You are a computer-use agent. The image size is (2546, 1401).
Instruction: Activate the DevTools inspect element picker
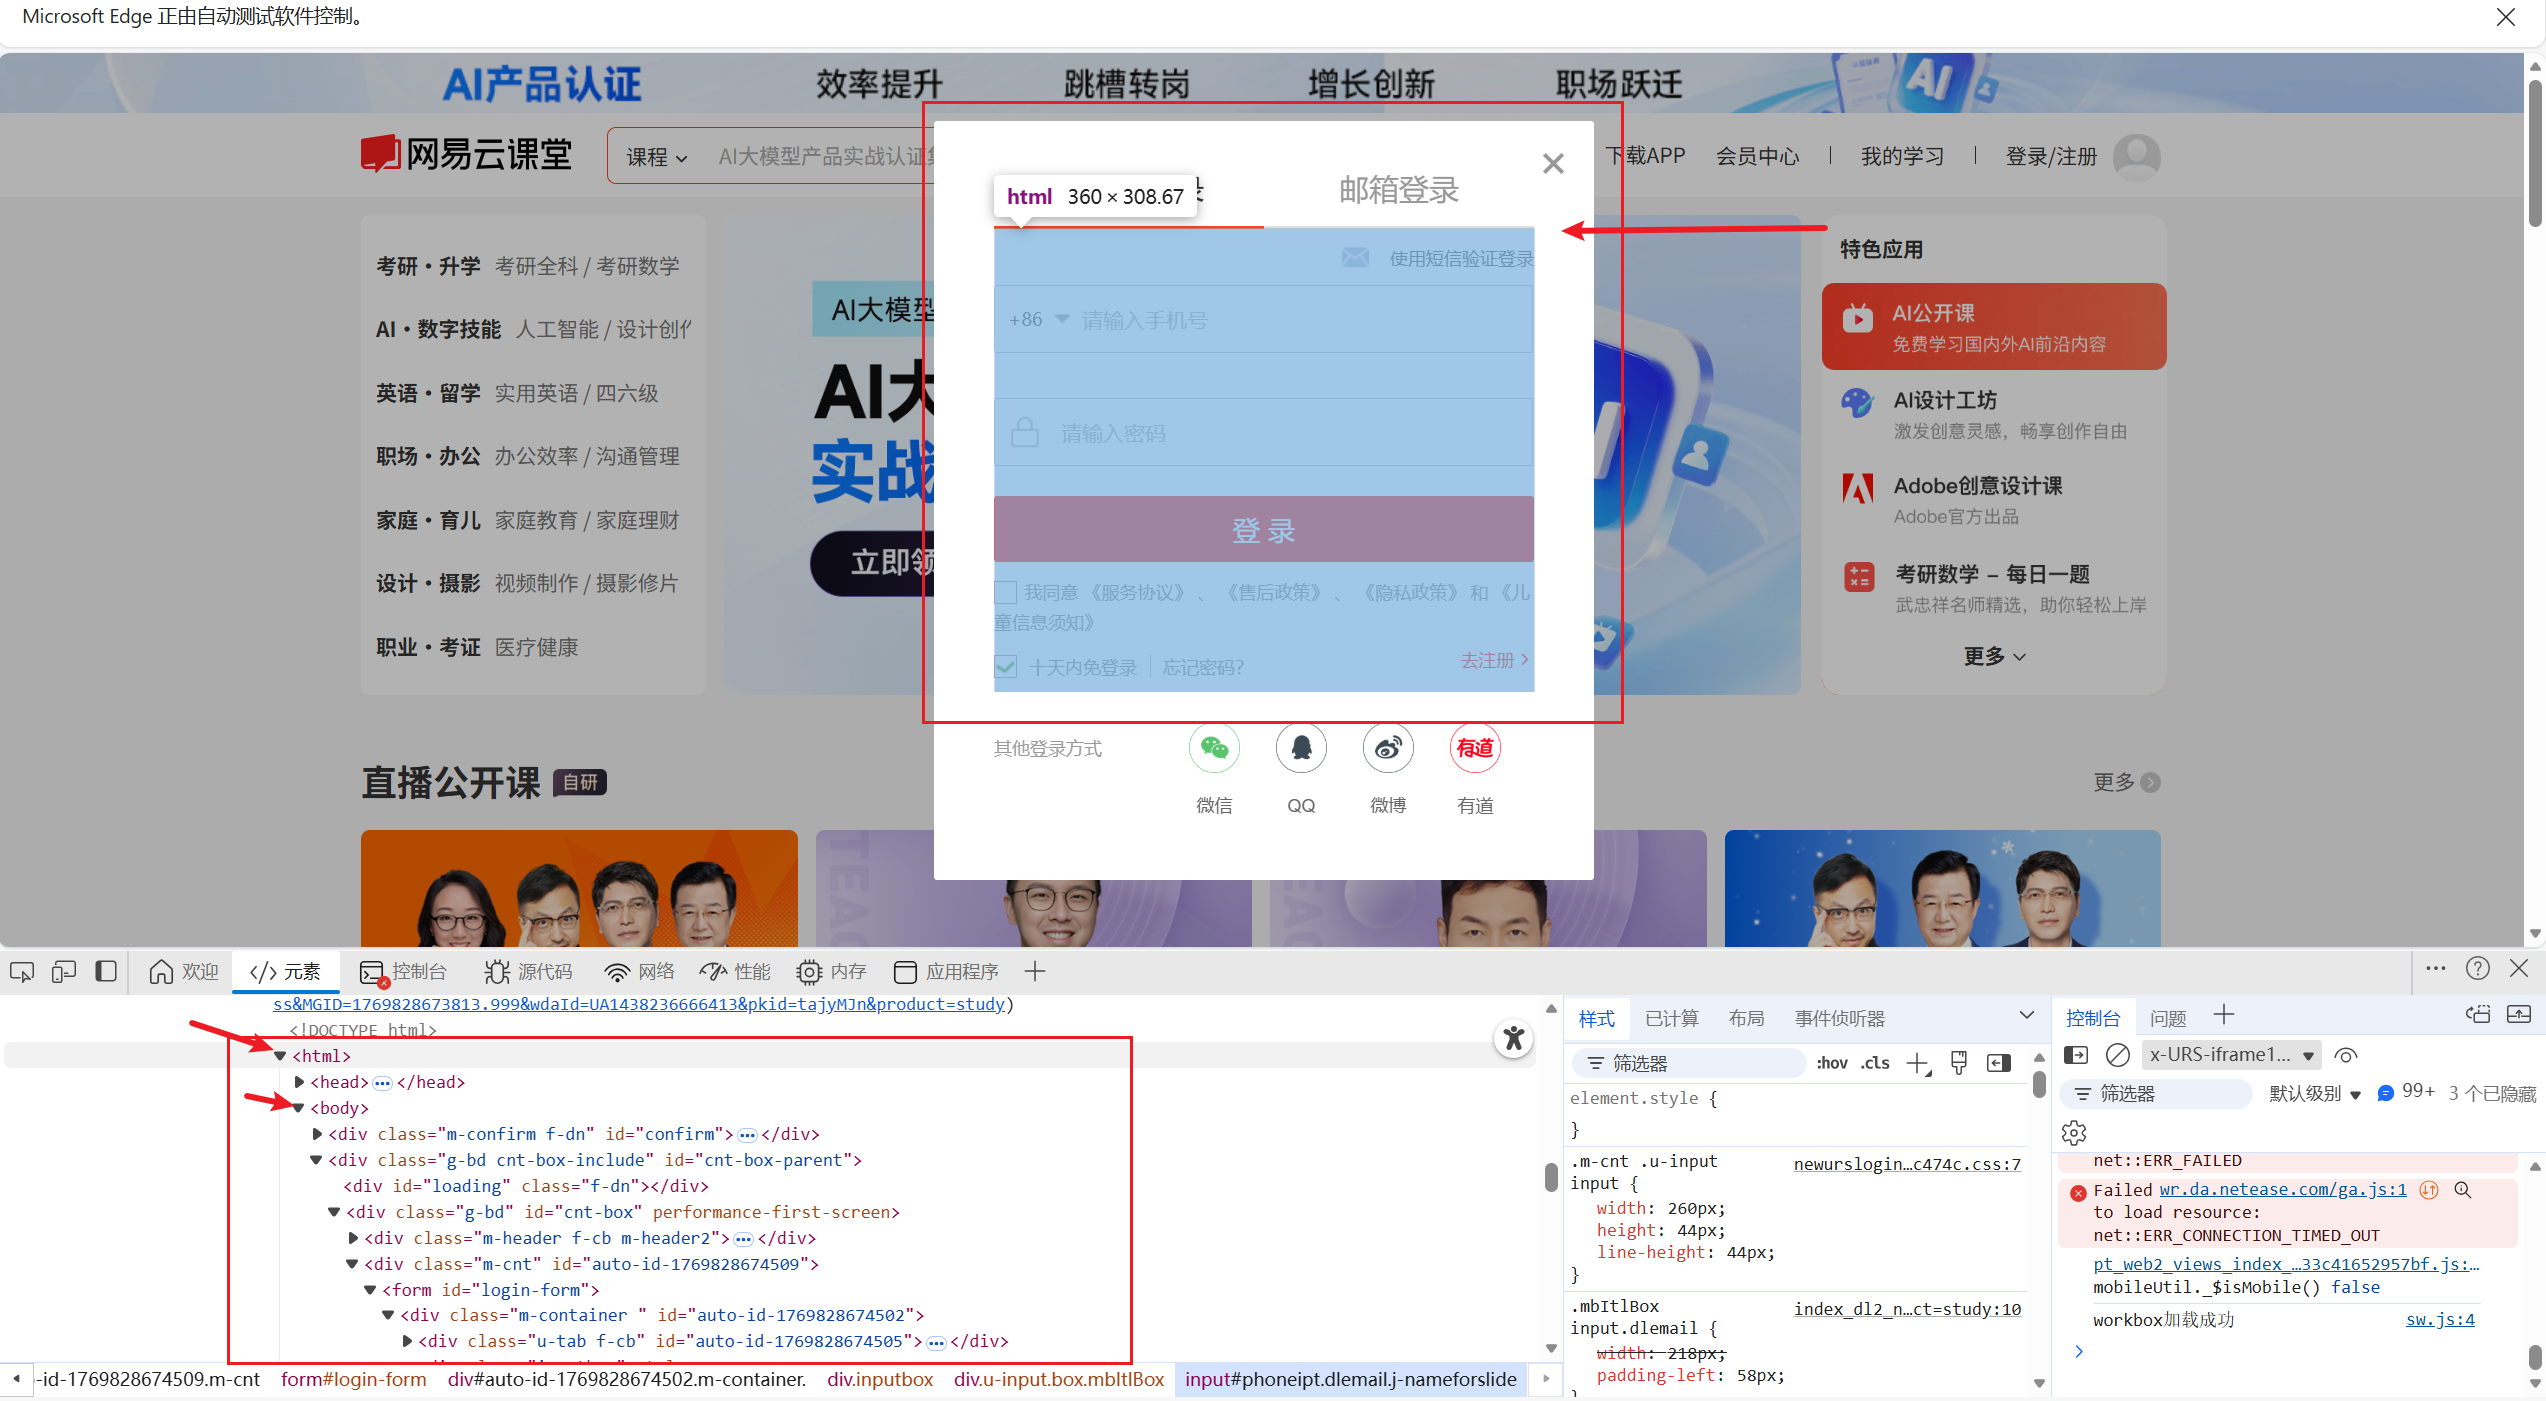[x=21, y=972]
